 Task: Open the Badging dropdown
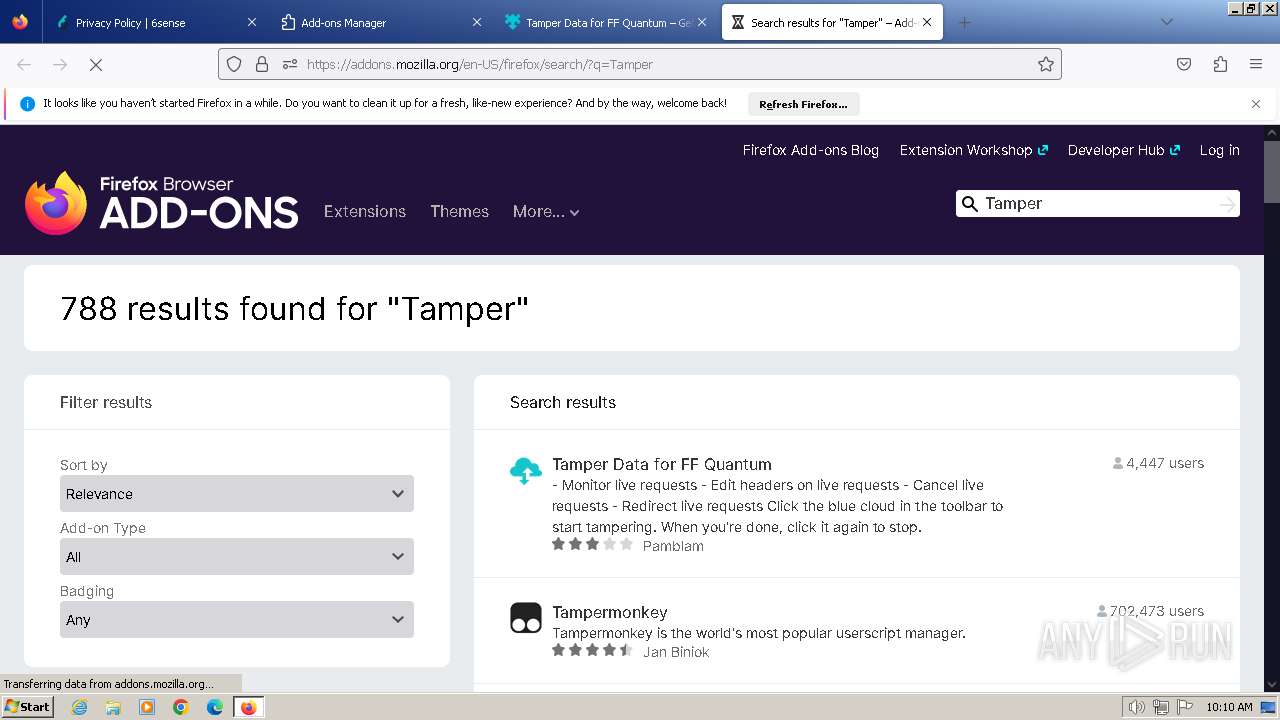click(237, 620)
